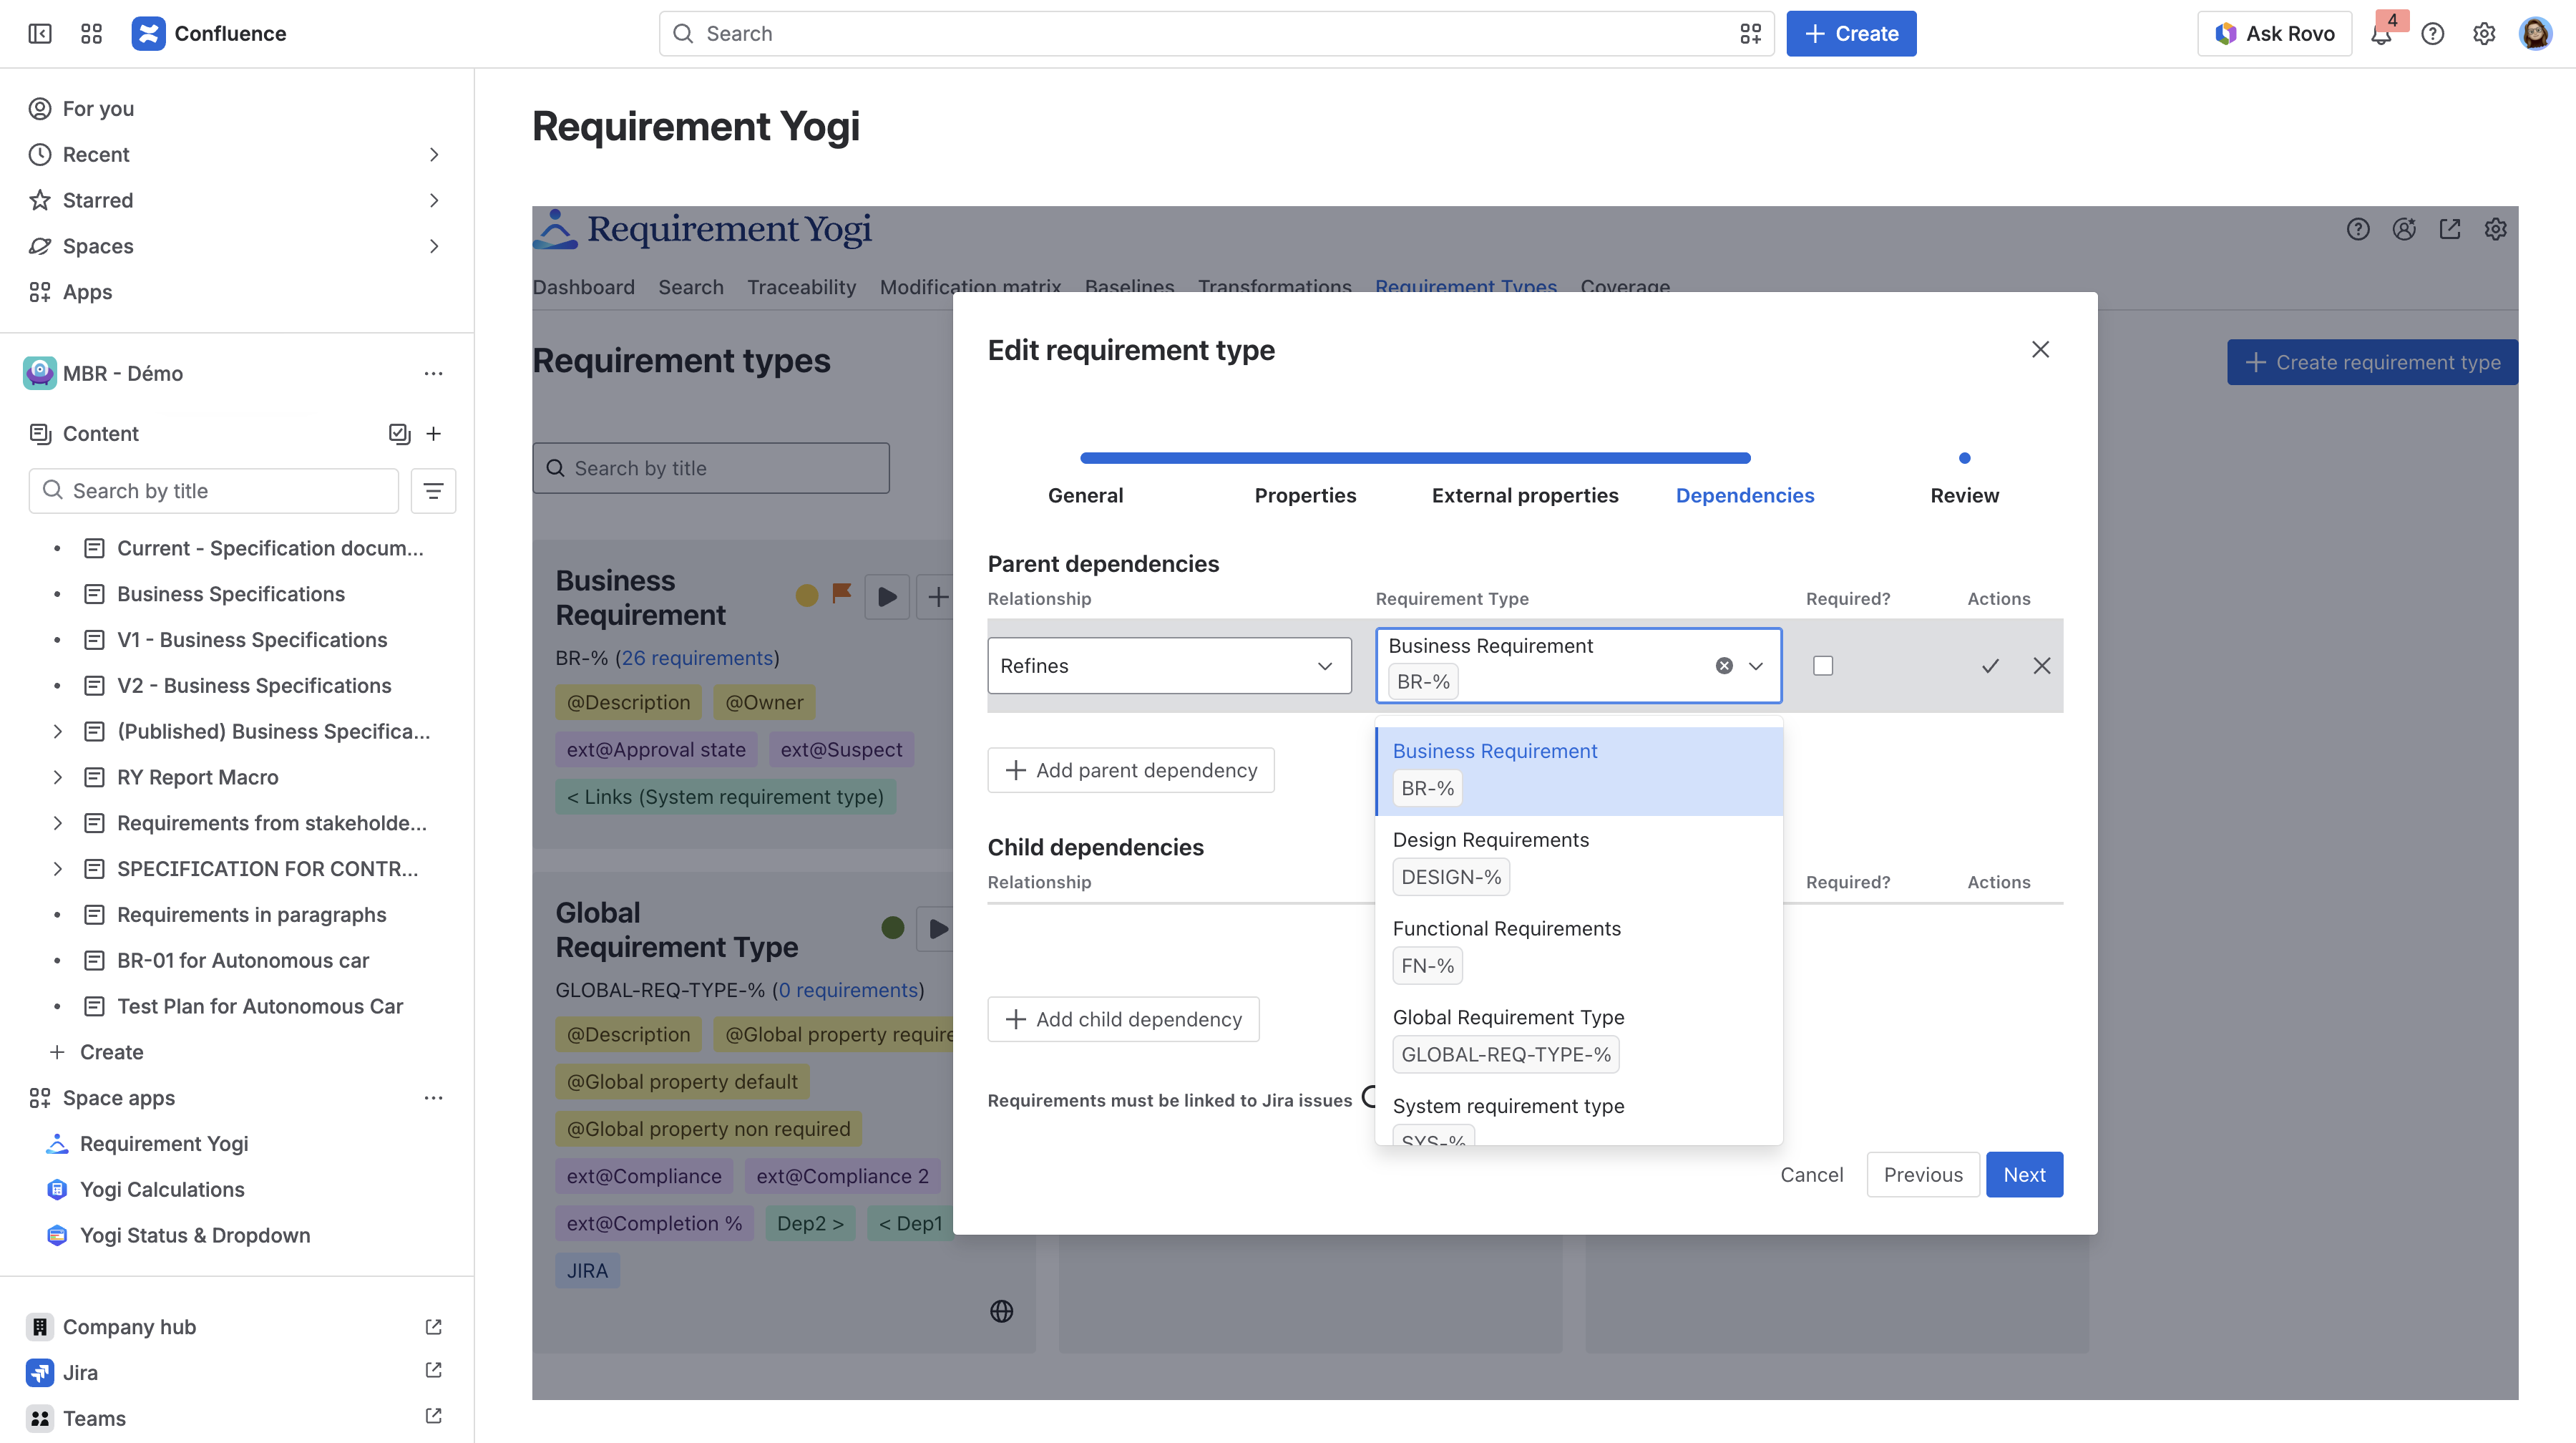Open the Dashboard tab in Requirement Yogi
This screenshot has height=1443, width=2576.
coord(583,287)
